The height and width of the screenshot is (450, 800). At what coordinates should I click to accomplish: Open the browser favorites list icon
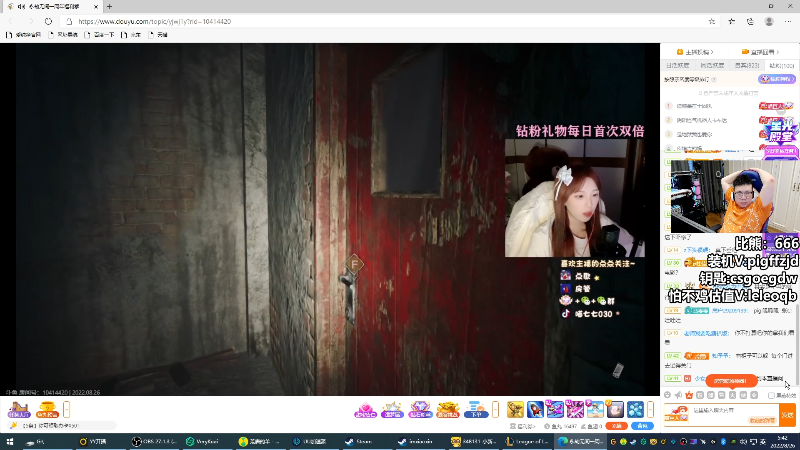pos(732,21)
